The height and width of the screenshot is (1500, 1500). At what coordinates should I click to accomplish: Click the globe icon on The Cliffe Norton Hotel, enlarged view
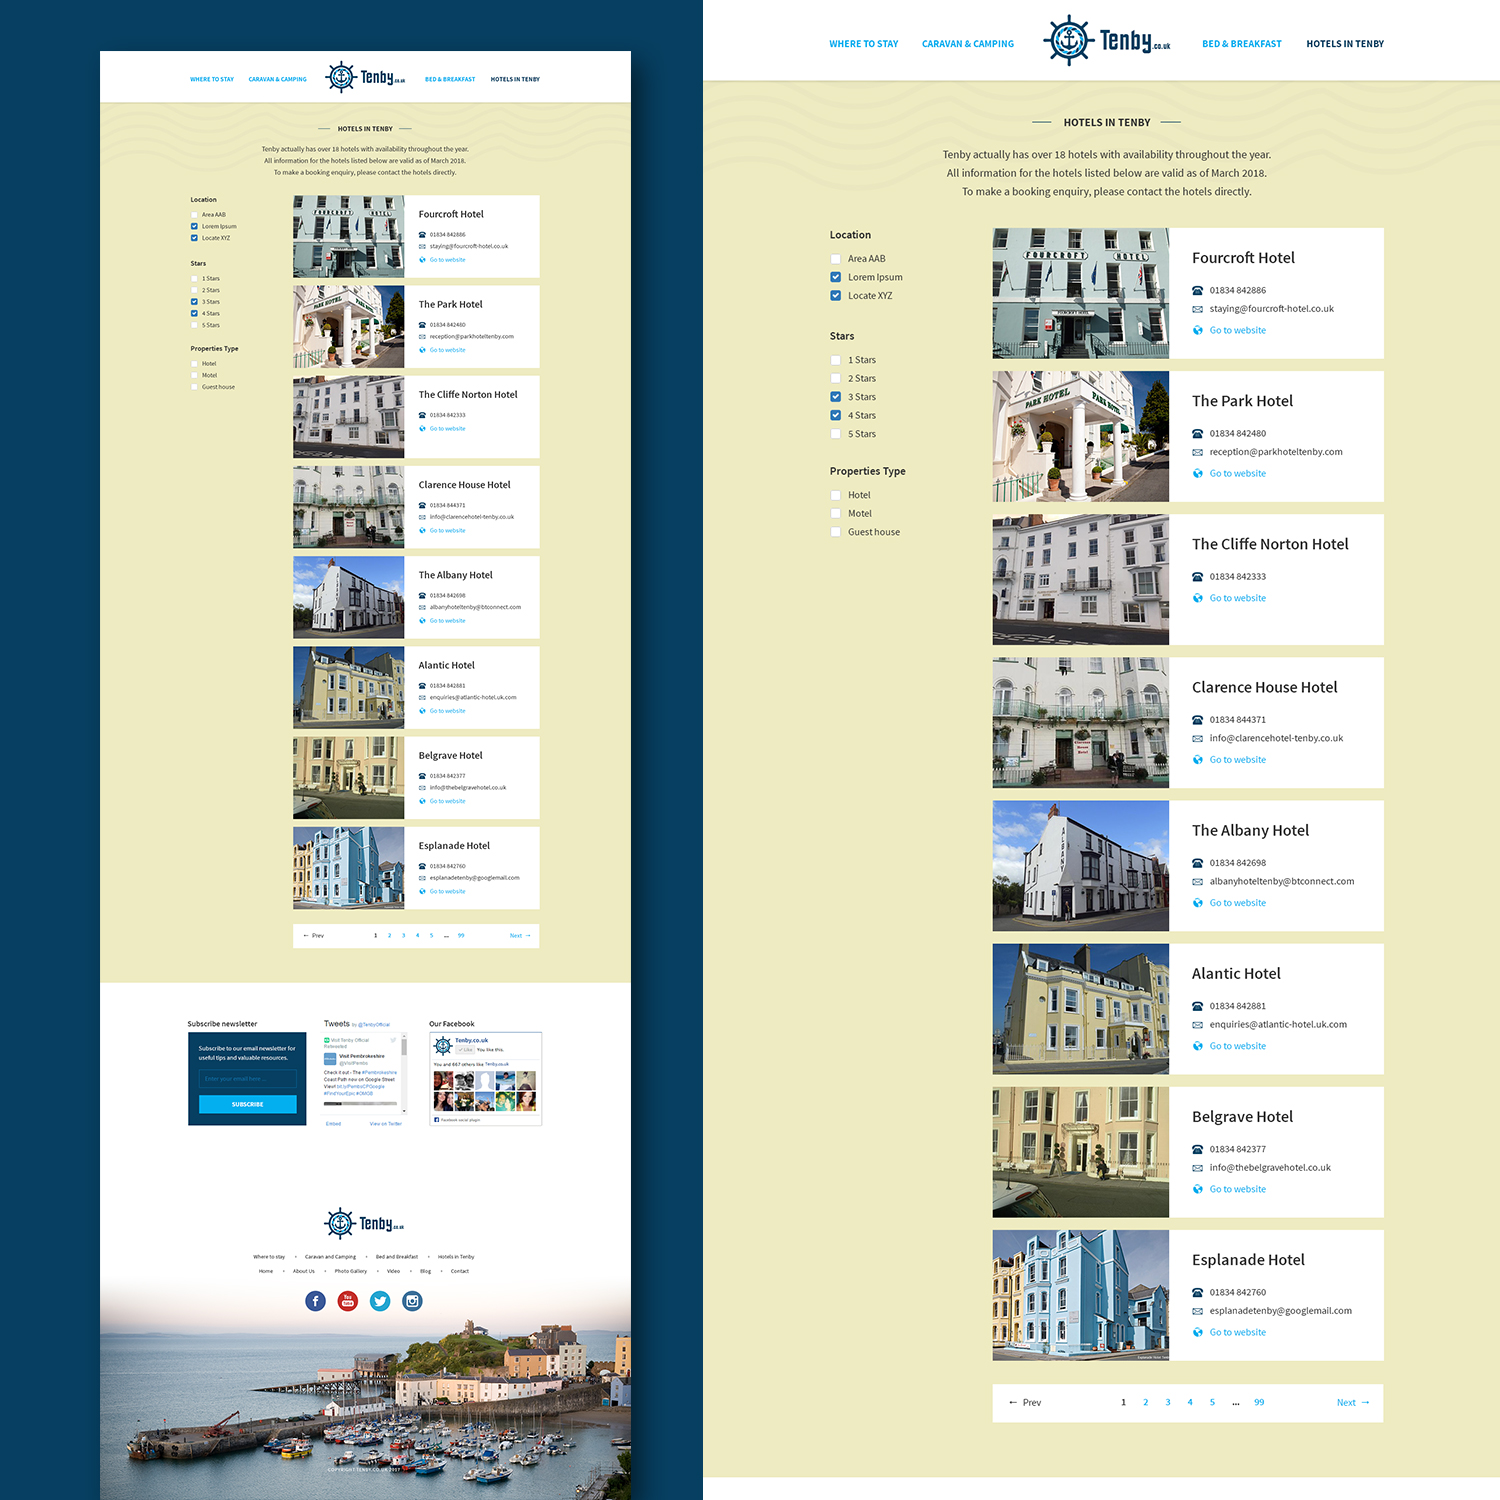(1198, 598)
